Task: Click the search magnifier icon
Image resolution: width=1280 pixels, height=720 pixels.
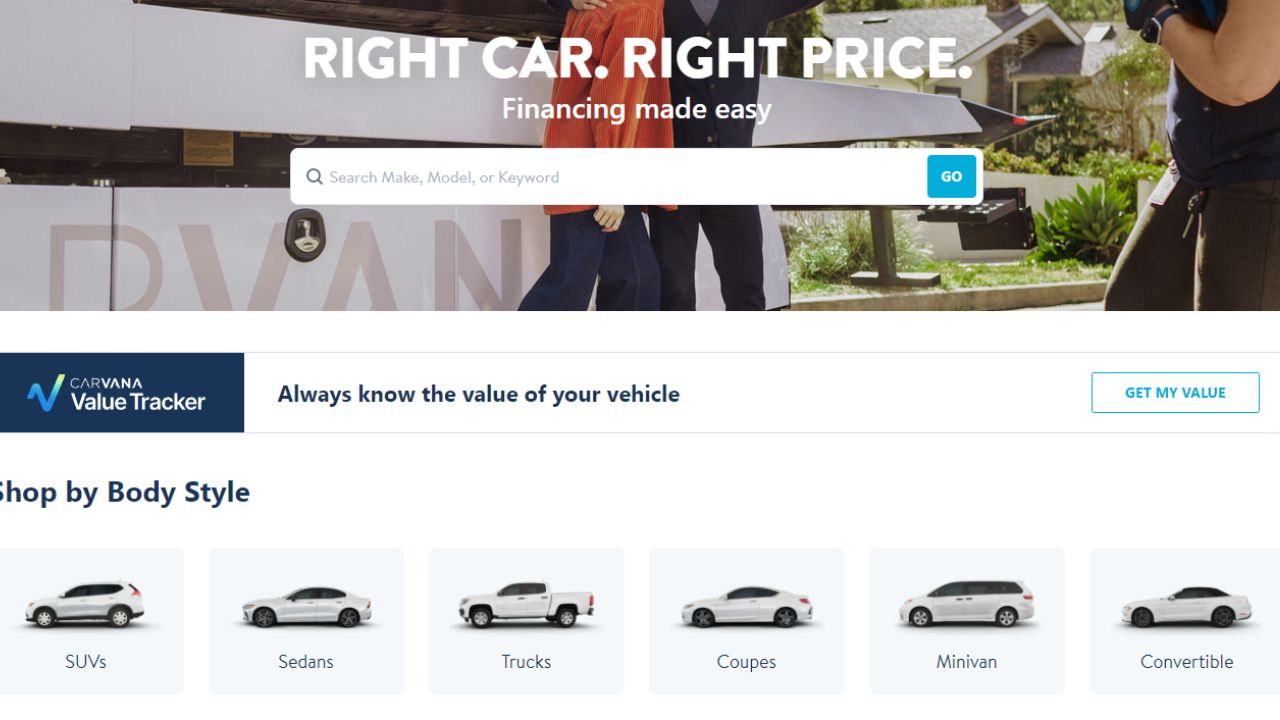Action: click(x=314, y=177)
